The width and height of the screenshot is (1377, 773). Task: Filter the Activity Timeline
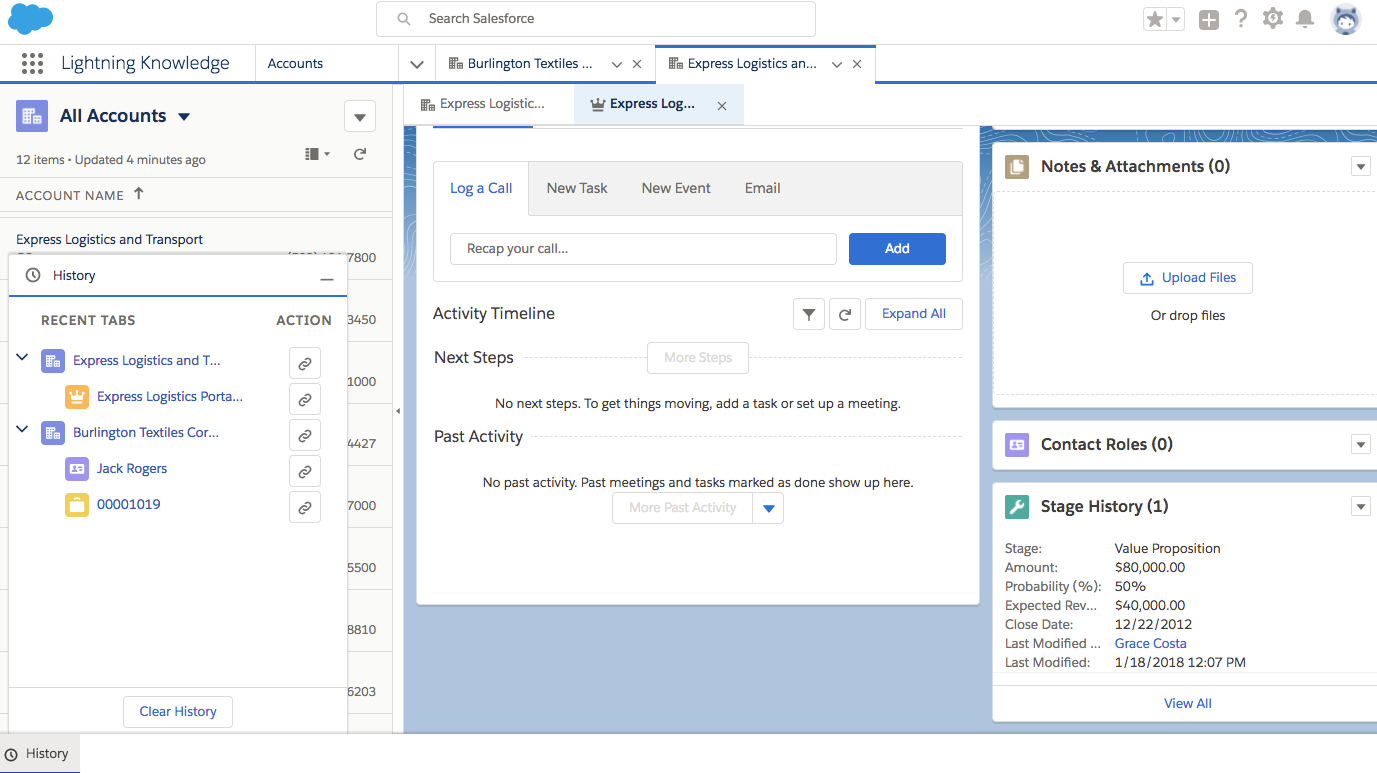808,314
